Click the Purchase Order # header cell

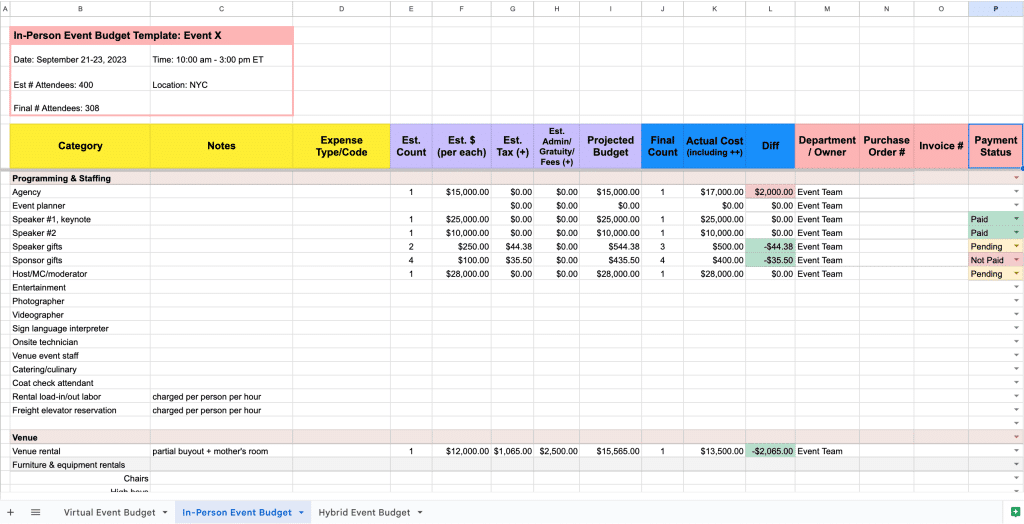[x=887, y=146]
